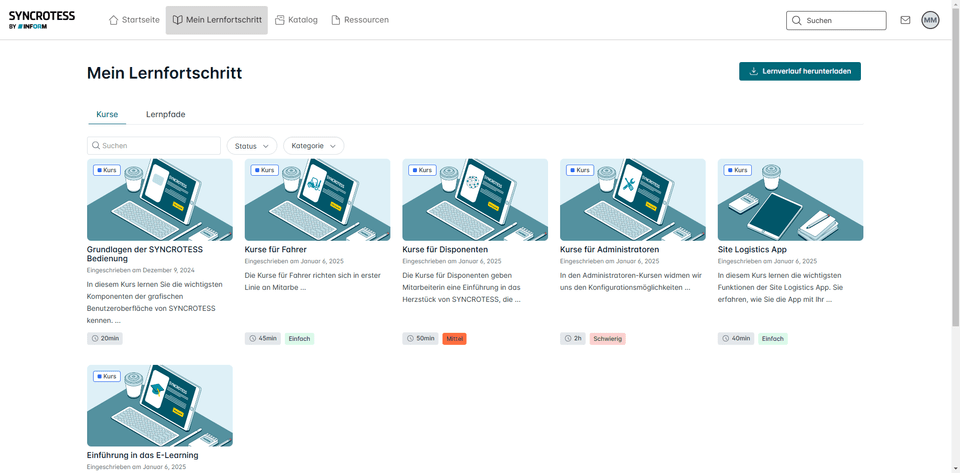Open the Kurse für Administratoren title
The image size is (960, 473).
[609, 250]
